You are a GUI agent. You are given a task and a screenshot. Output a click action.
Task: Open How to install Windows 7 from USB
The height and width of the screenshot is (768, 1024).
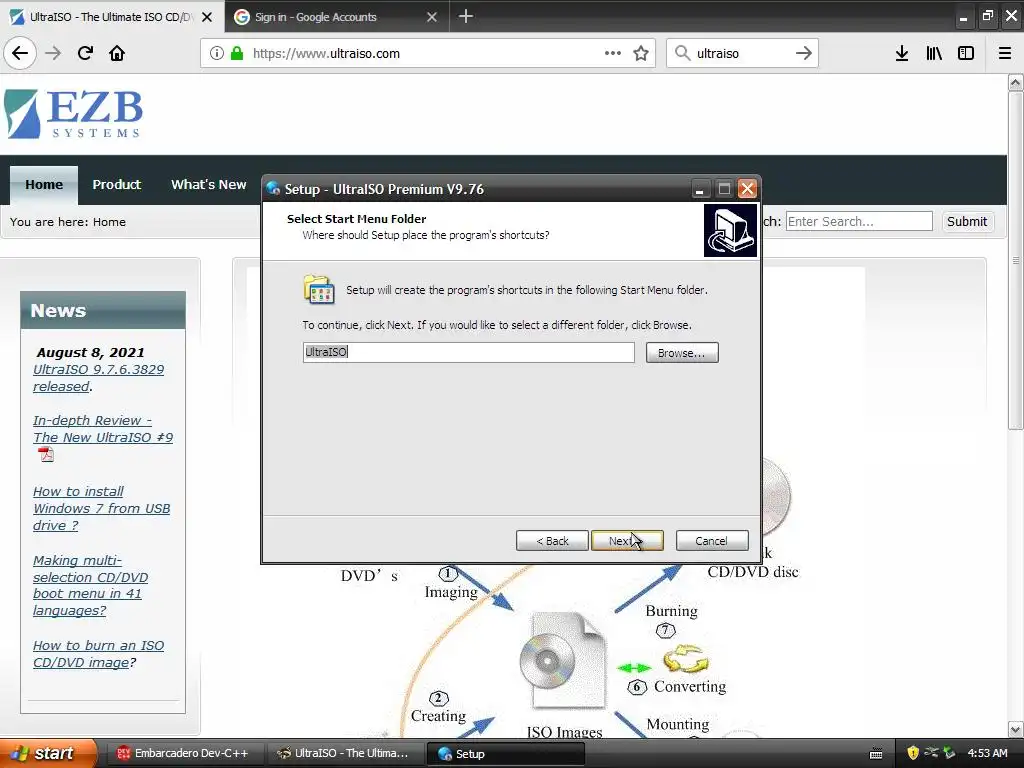[101, 508]
